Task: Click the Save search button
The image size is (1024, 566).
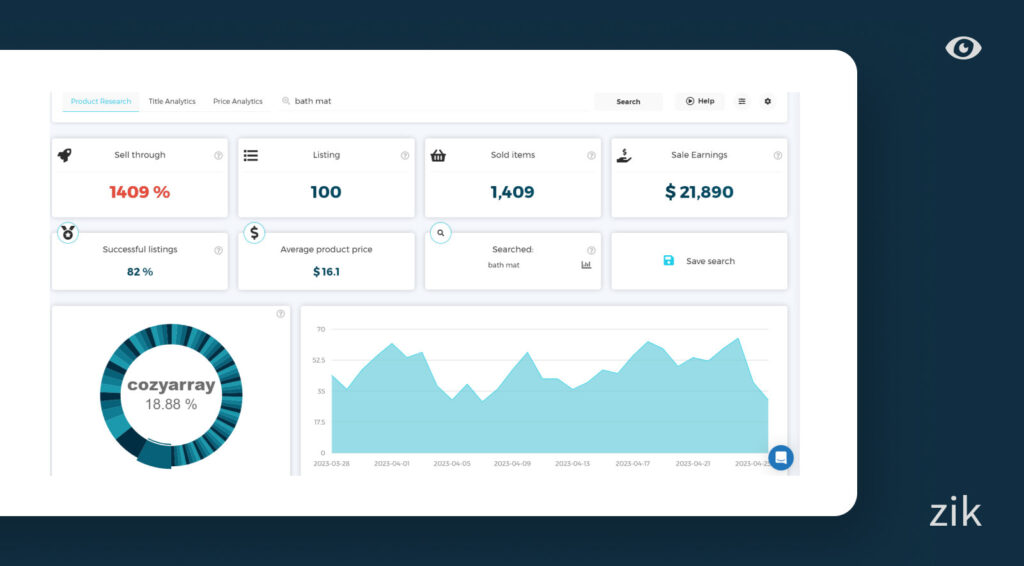Action: tap(699, 261)
